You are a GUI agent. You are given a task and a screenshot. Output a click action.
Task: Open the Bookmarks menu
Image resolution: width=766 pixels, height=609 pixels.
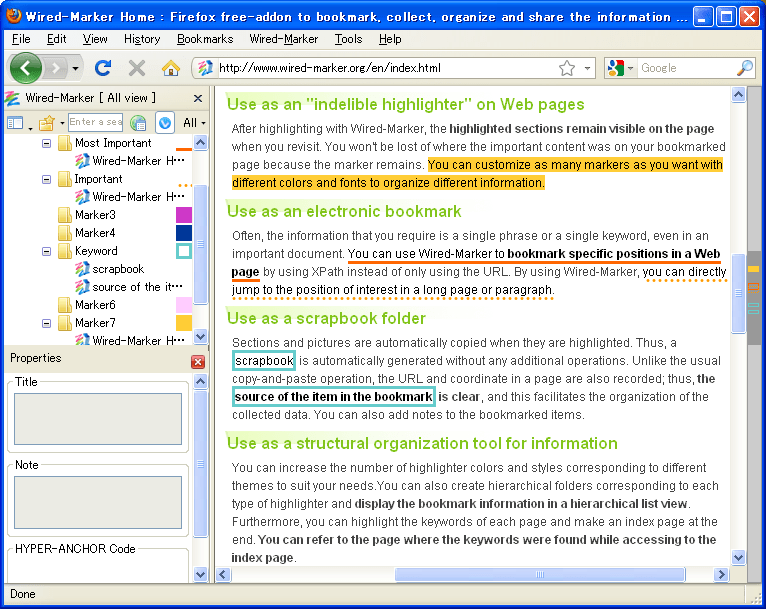point(205,39)
